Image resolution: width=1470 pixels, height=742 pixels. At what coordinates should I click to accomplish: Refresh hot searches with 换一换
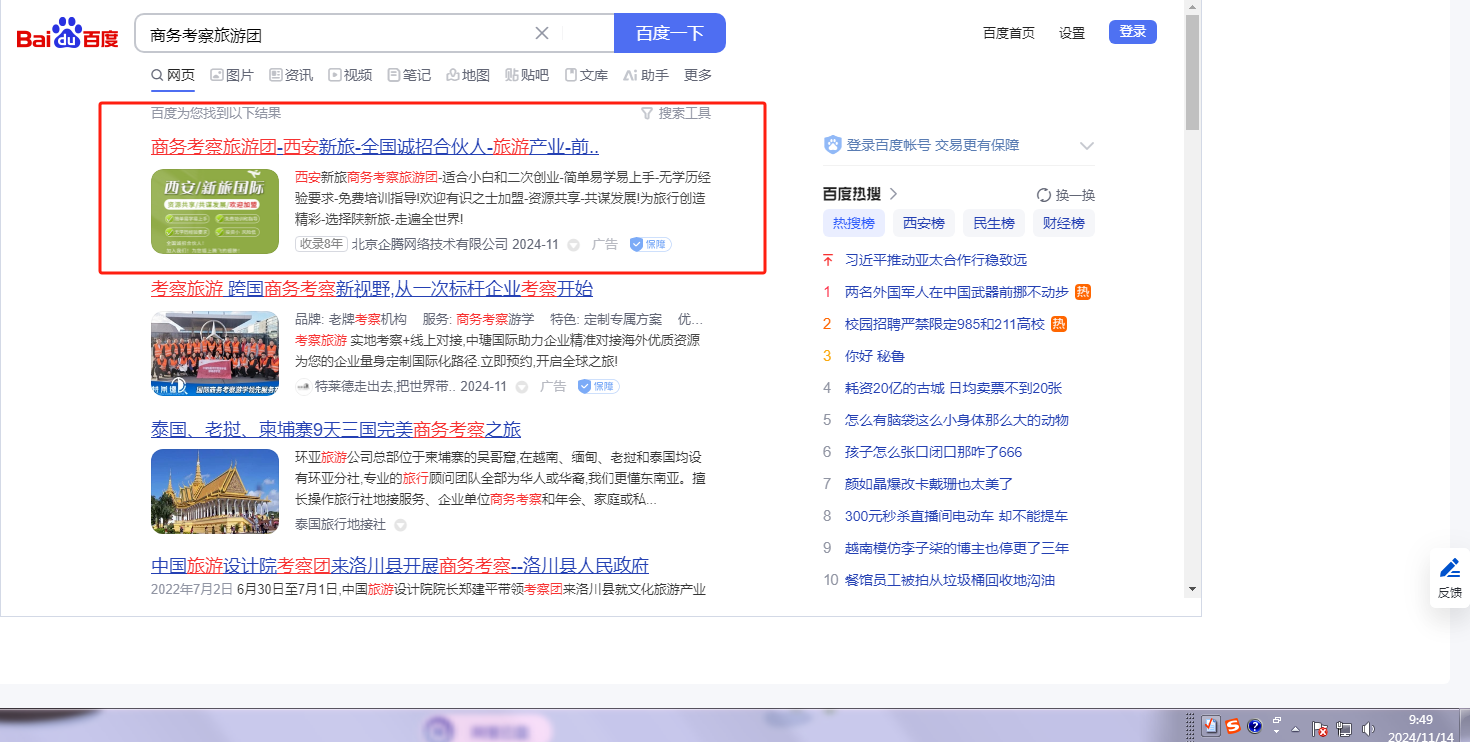(x=1066, y=194)
